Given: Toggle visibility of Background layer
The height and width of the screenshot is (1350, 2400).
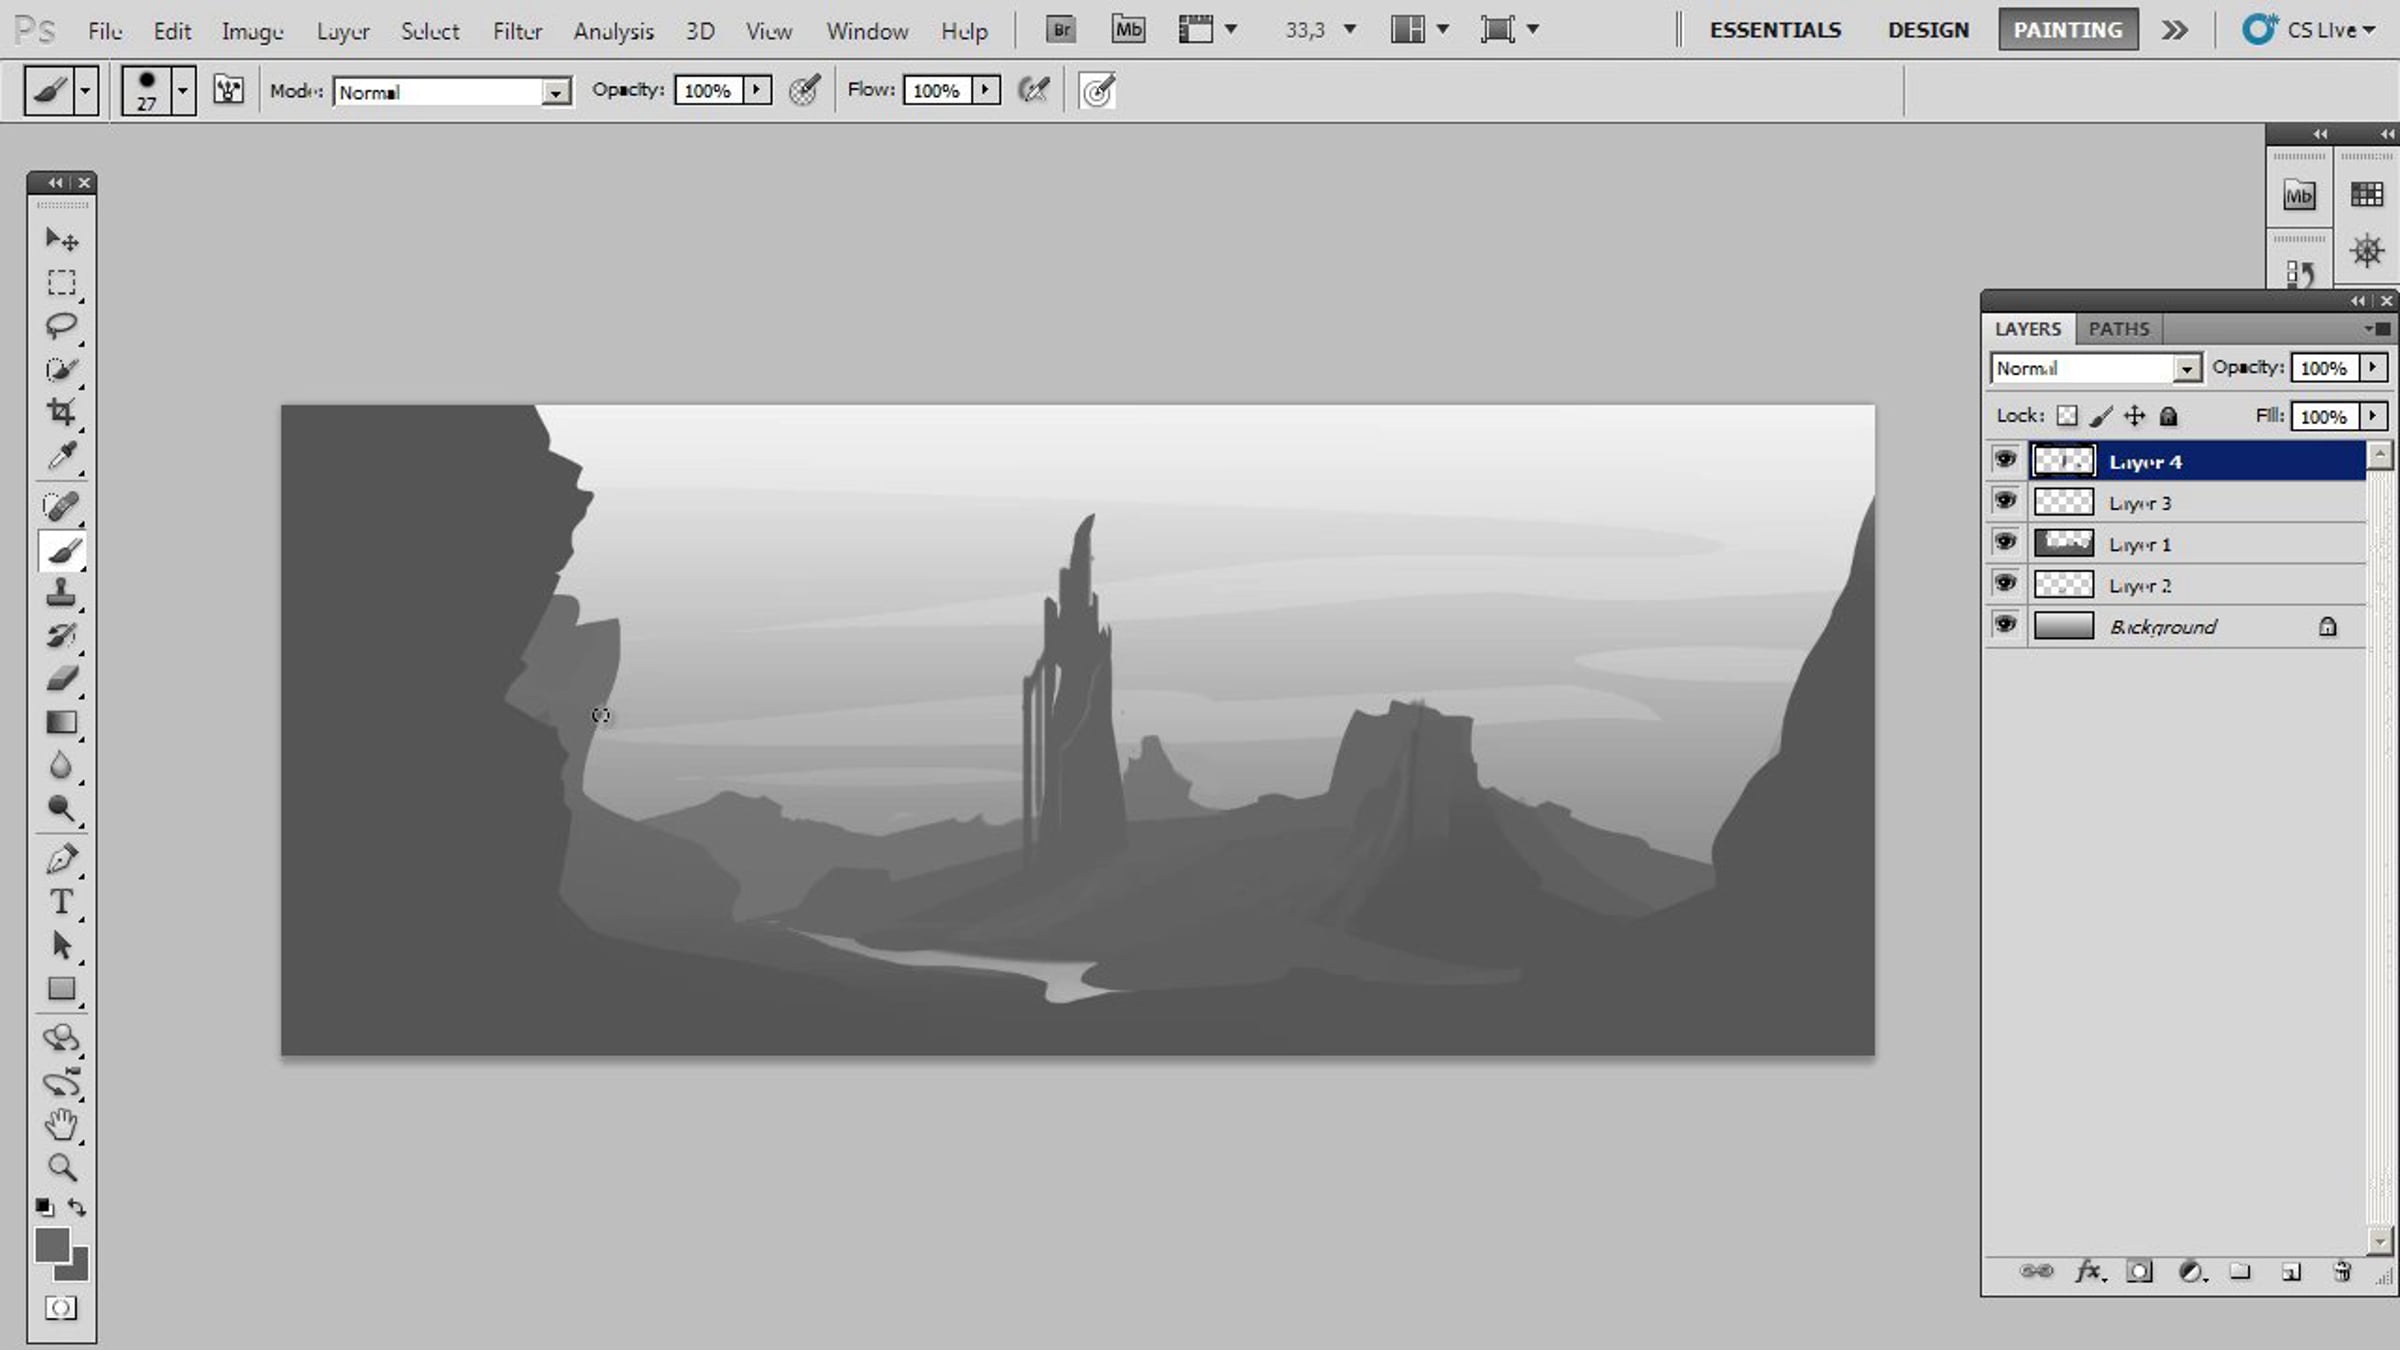Looking at the screenshot, I should pos(2005,625).
